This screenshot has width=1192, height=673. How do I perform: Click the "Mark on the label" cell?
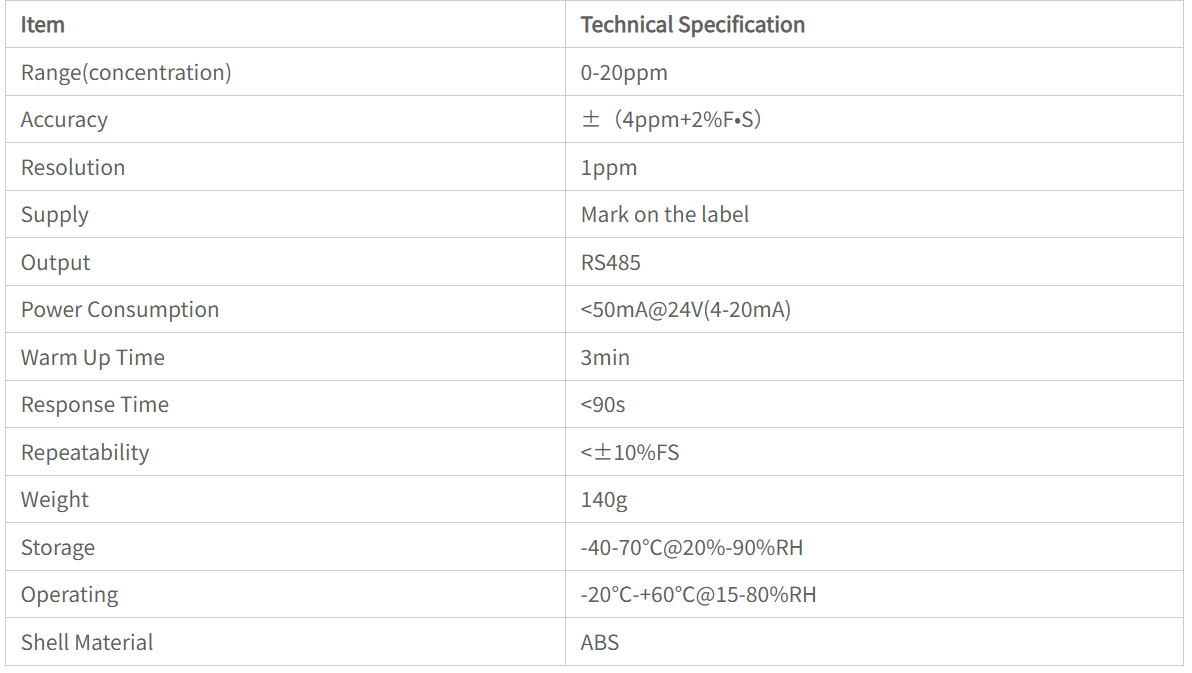click(664, 215)
